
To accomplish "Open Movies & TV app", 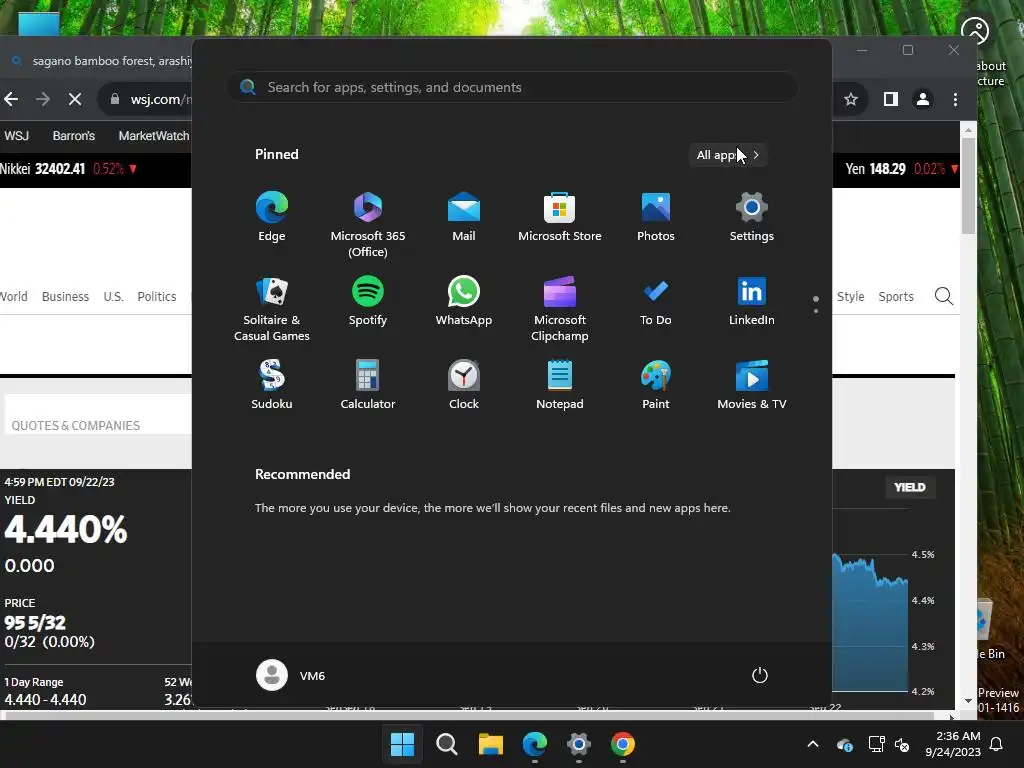I will (x=752, y=385).
